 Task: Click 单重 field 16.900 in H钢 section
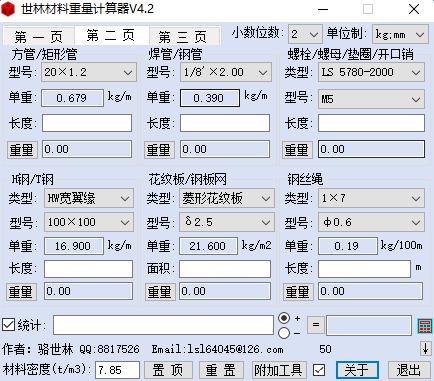pyautogui.click(x=74, y=246)
